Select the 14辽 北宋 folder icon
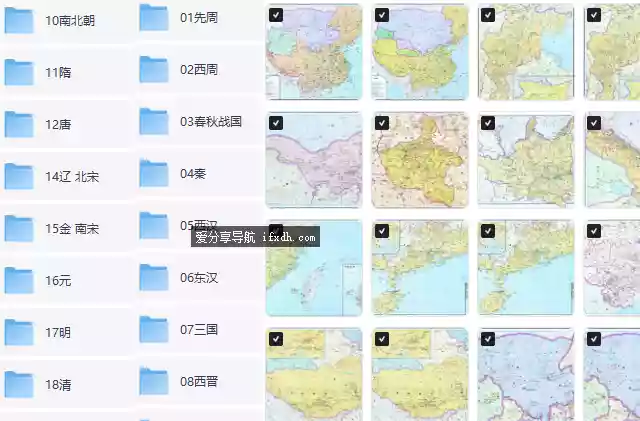 (x=19, y=176)
